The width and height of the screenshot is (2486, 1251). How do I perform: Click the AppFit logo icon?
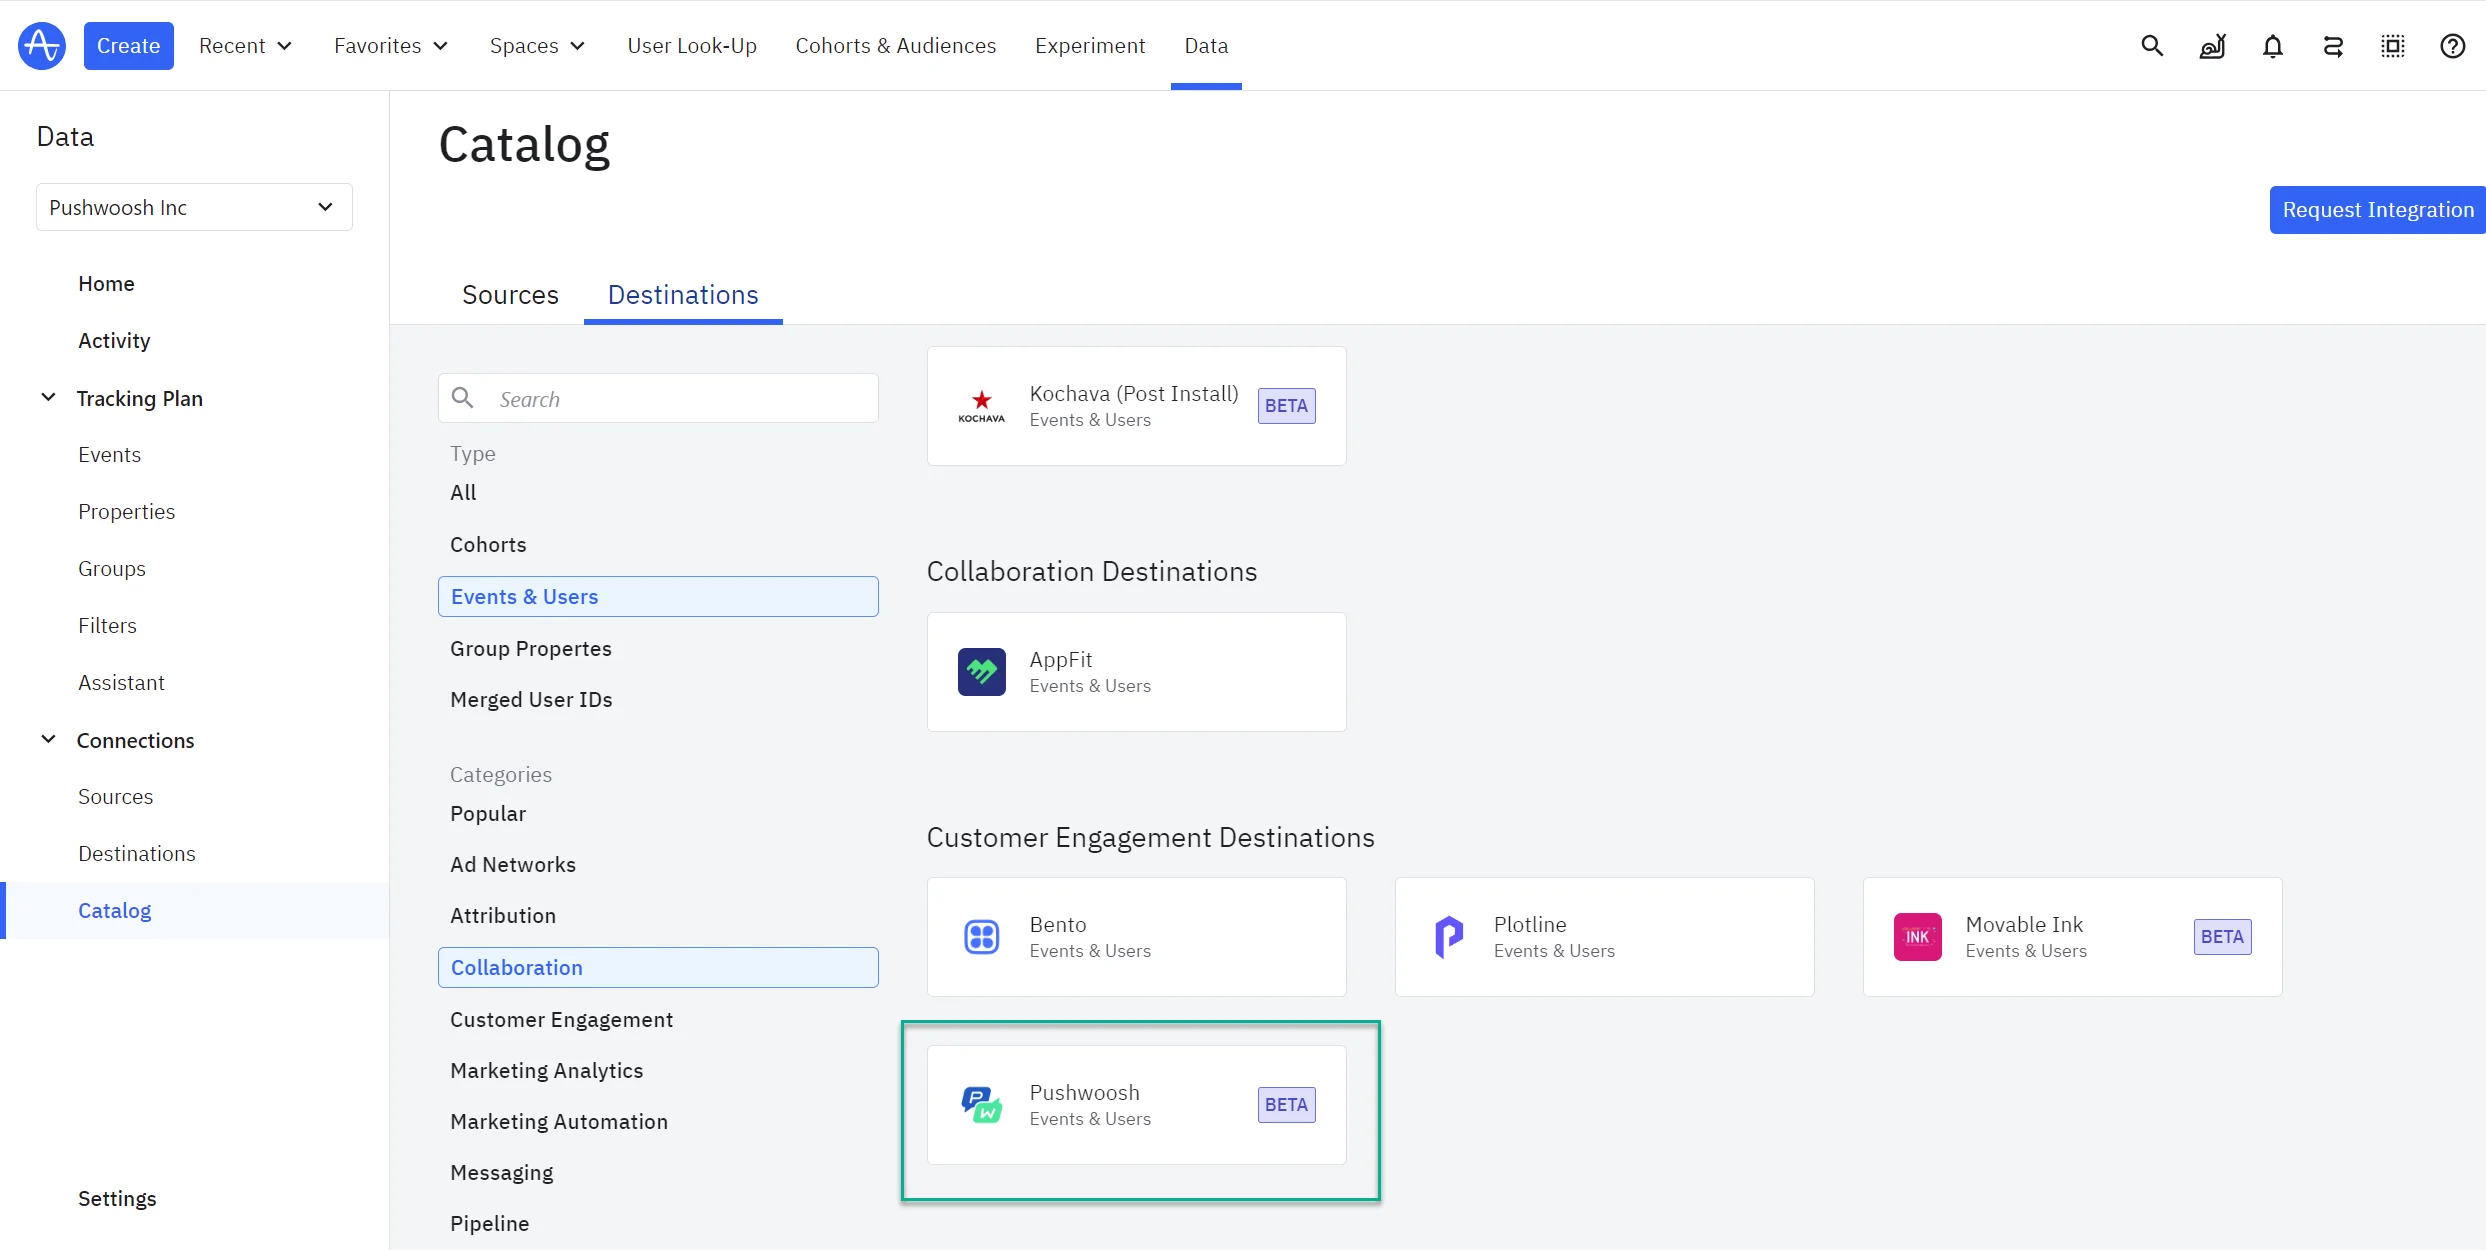(981, 672)
